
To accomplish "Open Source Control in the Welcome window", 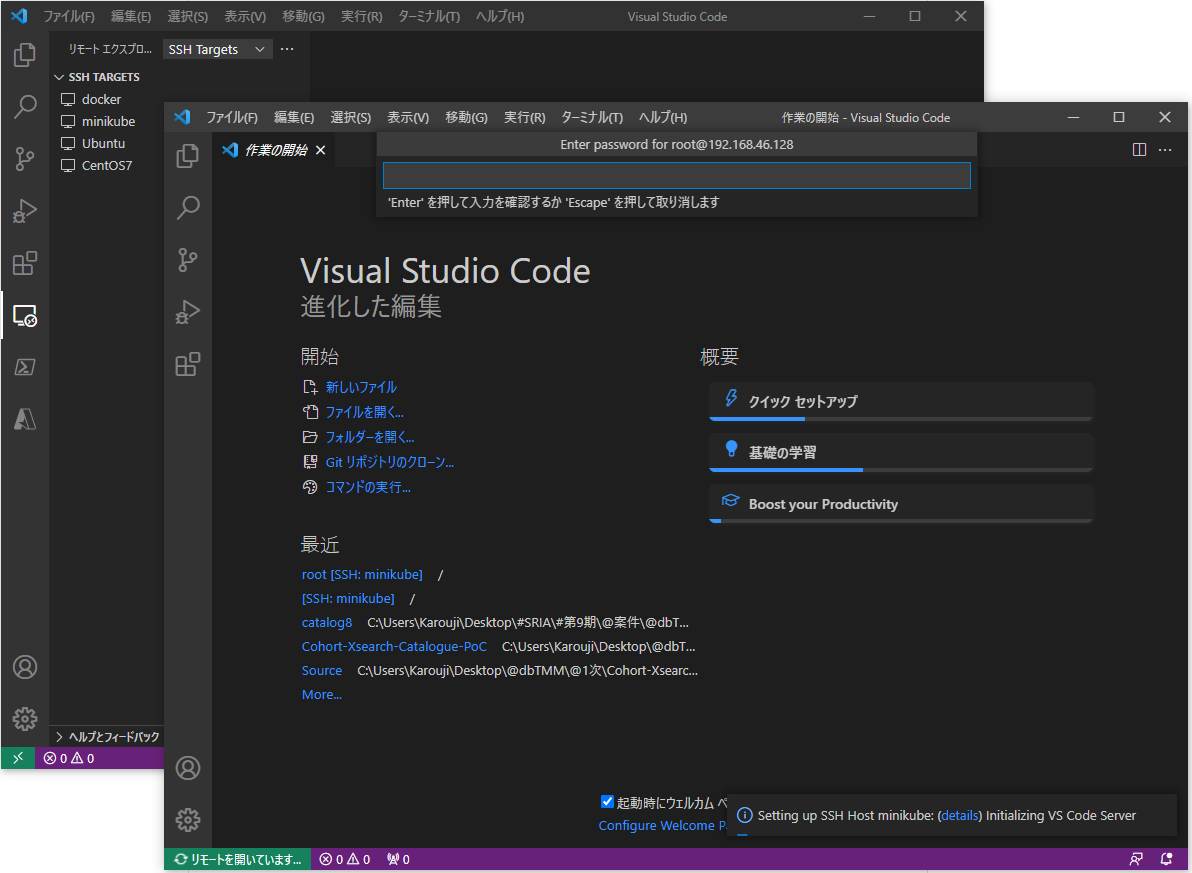I will click(188, 259).
